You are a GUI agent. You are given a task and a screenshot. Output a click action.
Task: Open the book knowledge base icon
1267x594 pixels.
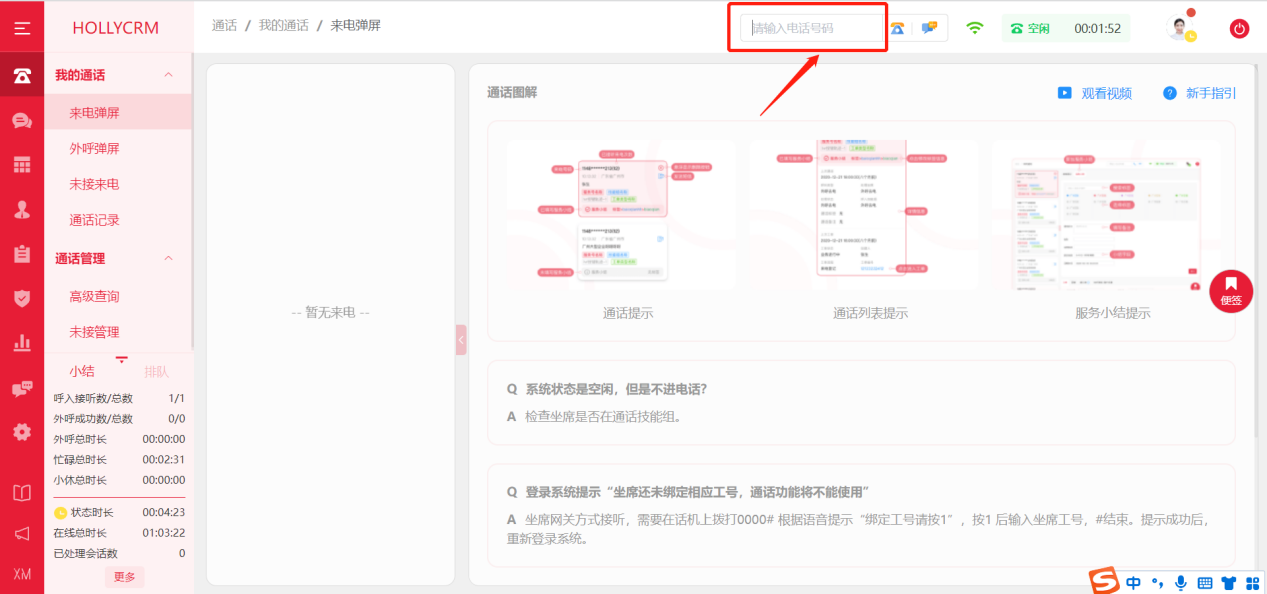click(22, 493)
